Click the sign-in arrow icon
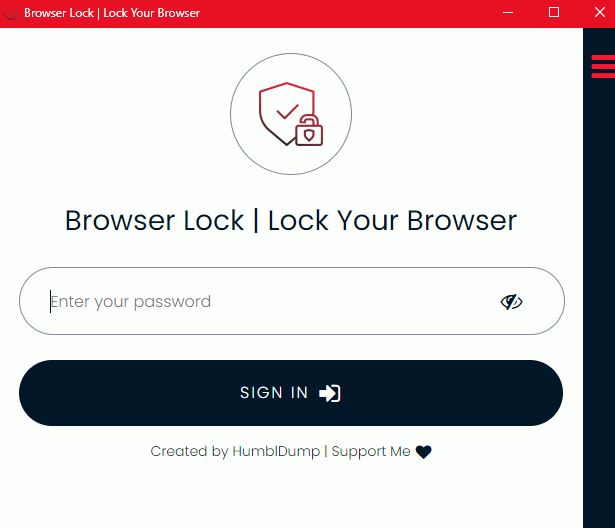This screenshot has height=528, width=615. [330, 393]
